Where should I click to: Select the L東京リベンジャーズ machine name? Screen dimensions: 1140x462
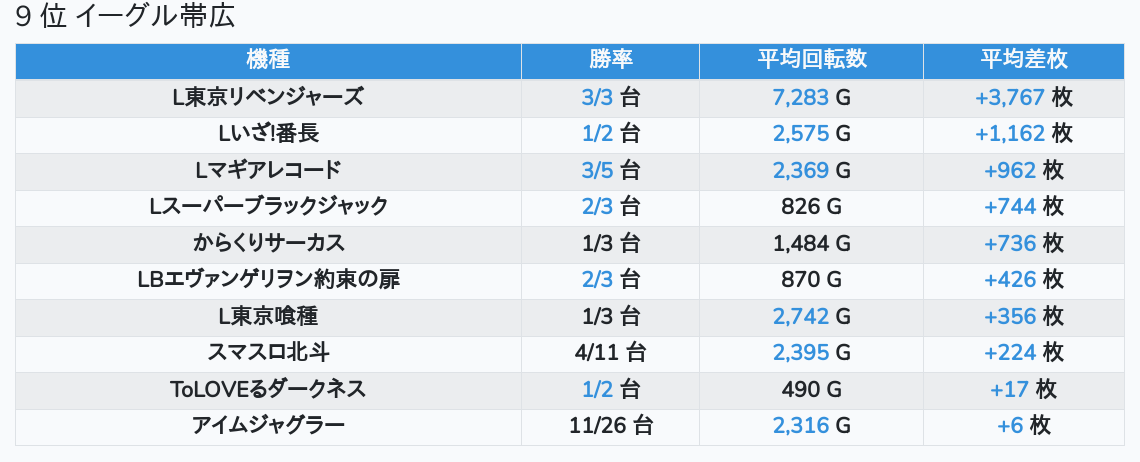pos(268,97)
